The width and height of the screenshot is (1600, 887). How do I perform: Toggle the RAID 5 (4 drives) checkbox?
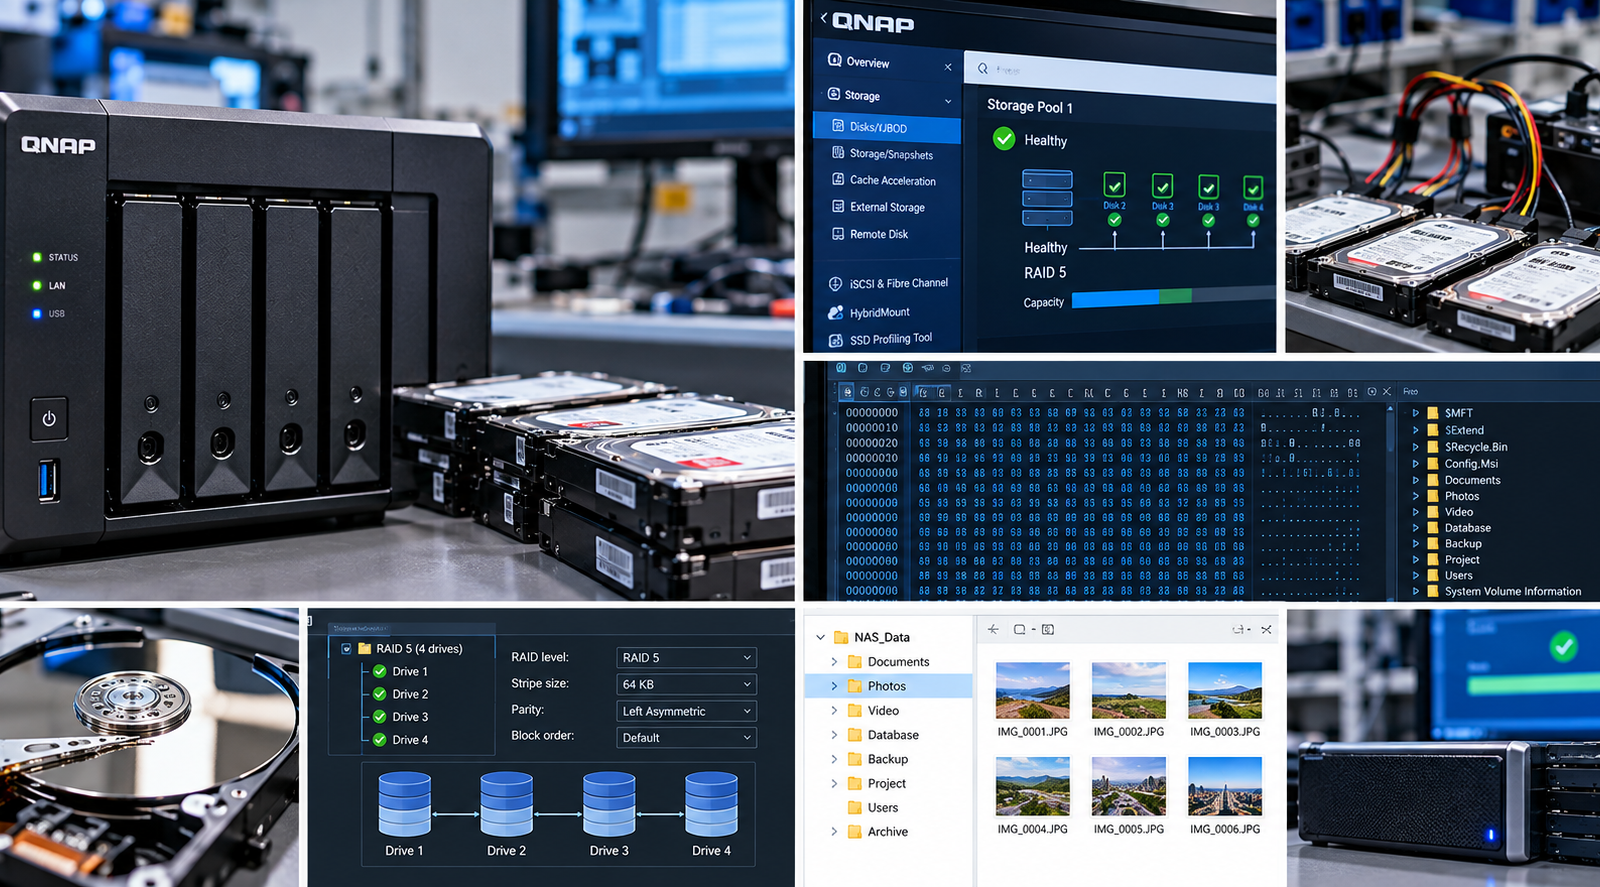click(347, 649)
